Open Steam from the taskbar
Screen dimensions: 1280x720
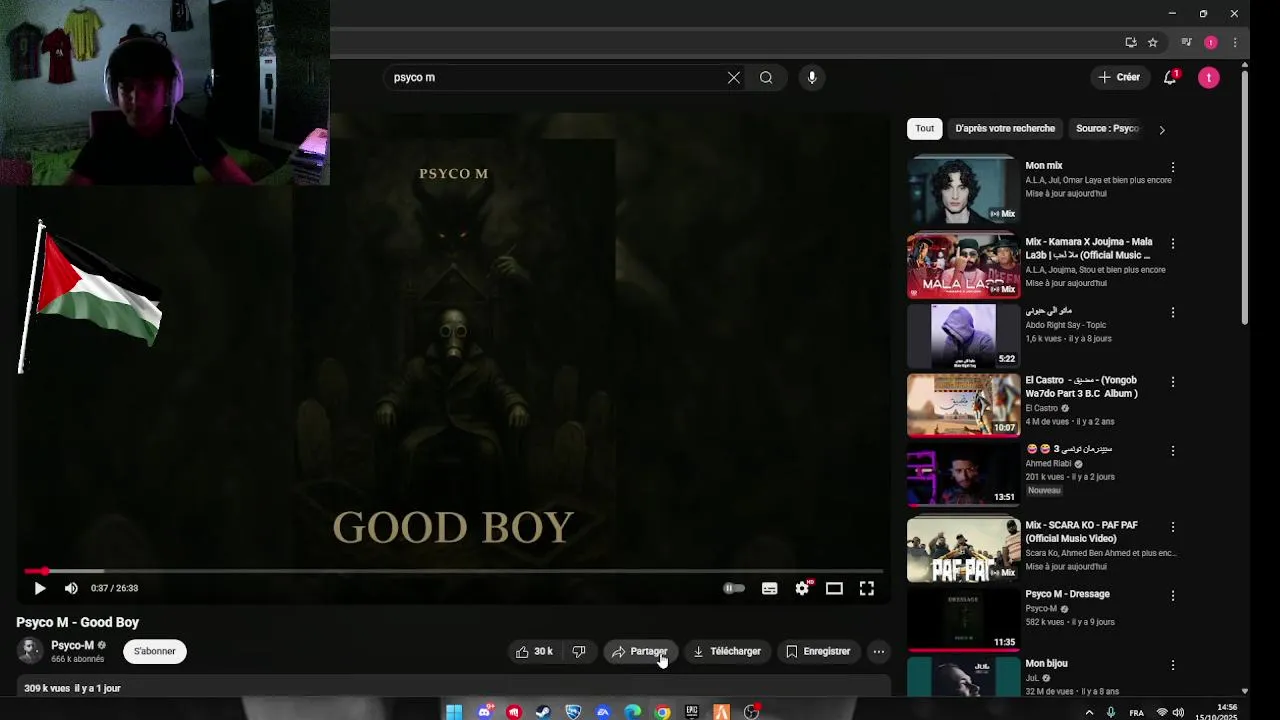point(543,712)
